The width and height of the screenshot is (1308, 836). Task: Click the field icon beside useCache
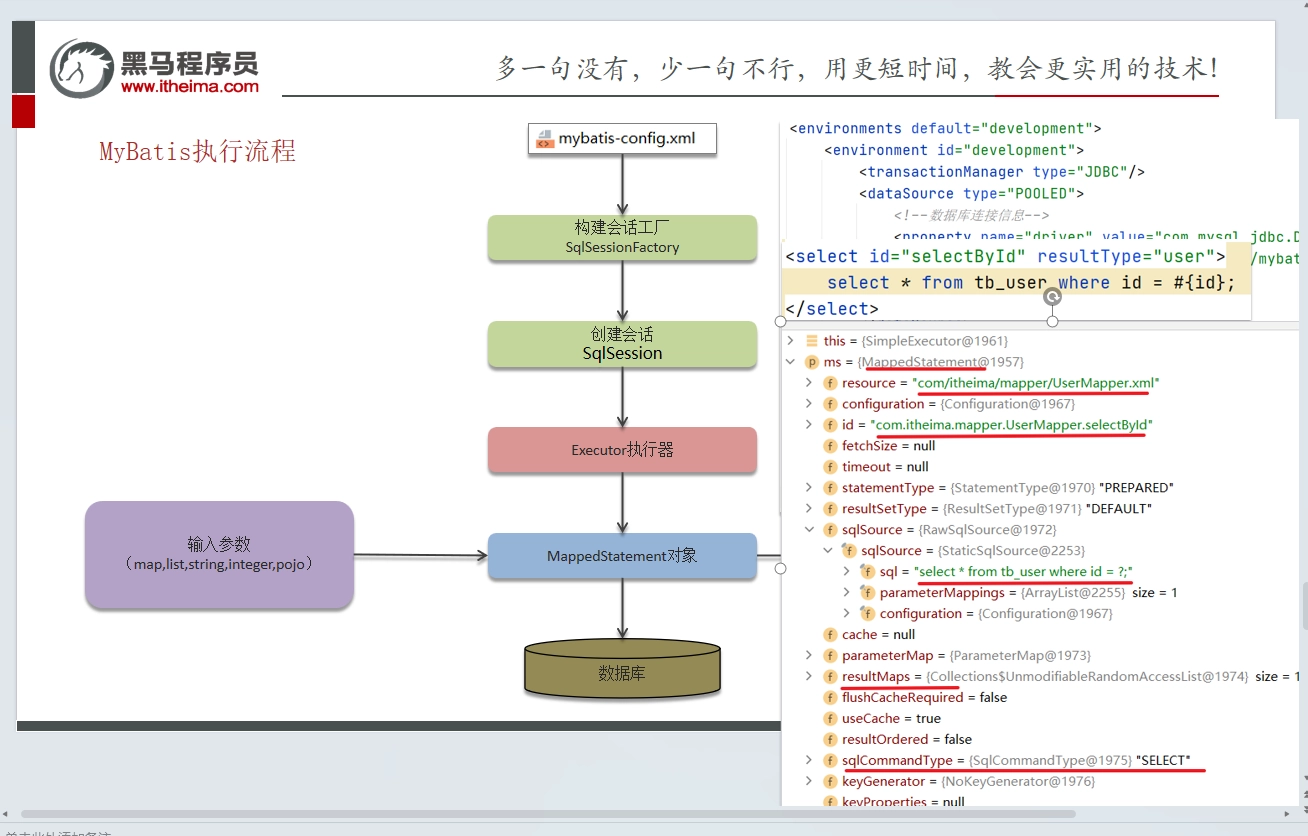pos(830,719)
